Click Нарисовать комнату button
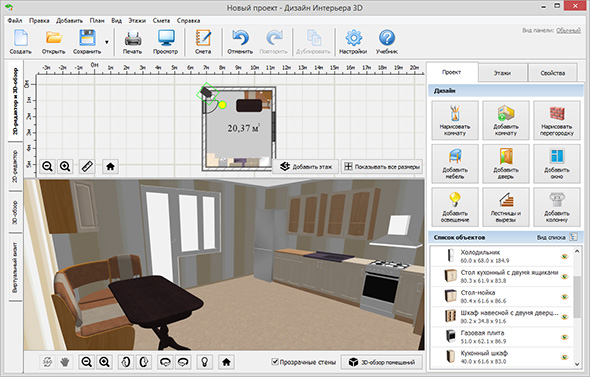The width and height of the screenshot is (590, 377). [455, 120]
